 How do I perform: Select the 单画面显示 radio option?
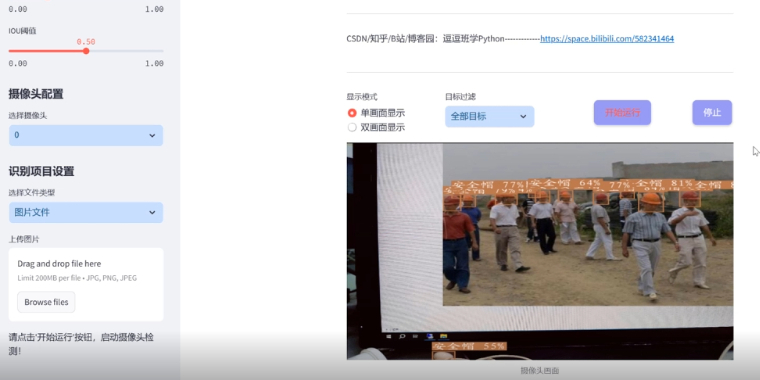point(376,113)
